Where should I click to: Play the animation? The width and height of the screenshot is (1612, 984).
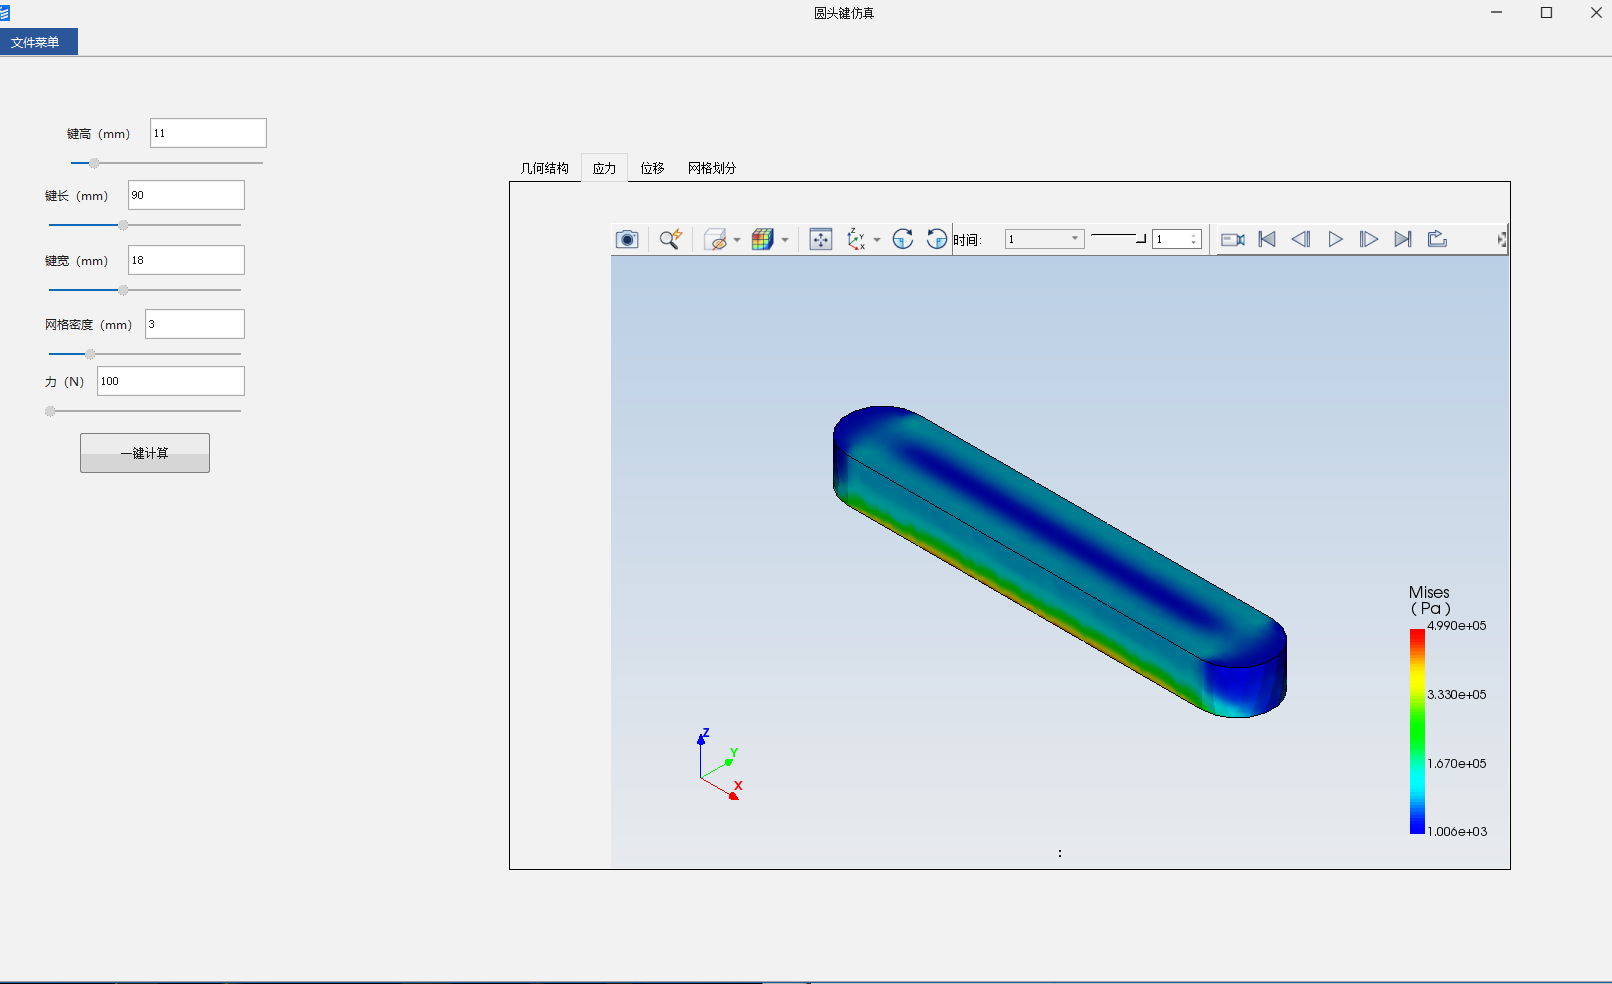(x=1335, y=239)
